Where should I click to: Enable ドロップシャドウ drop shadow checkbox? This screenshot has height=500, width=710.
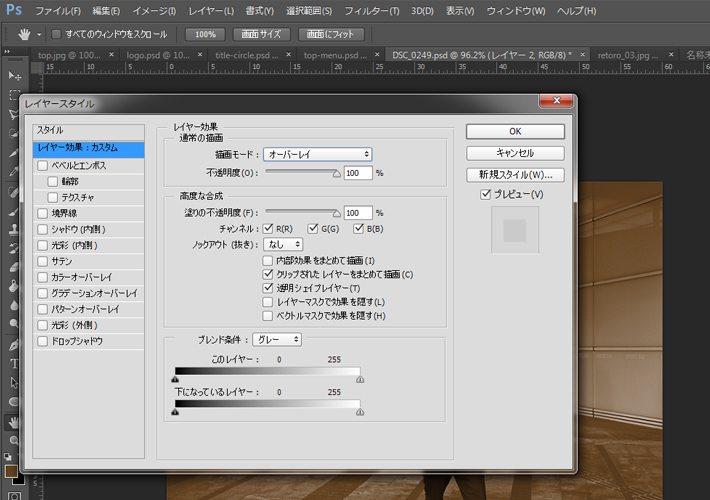coord(43,341)
